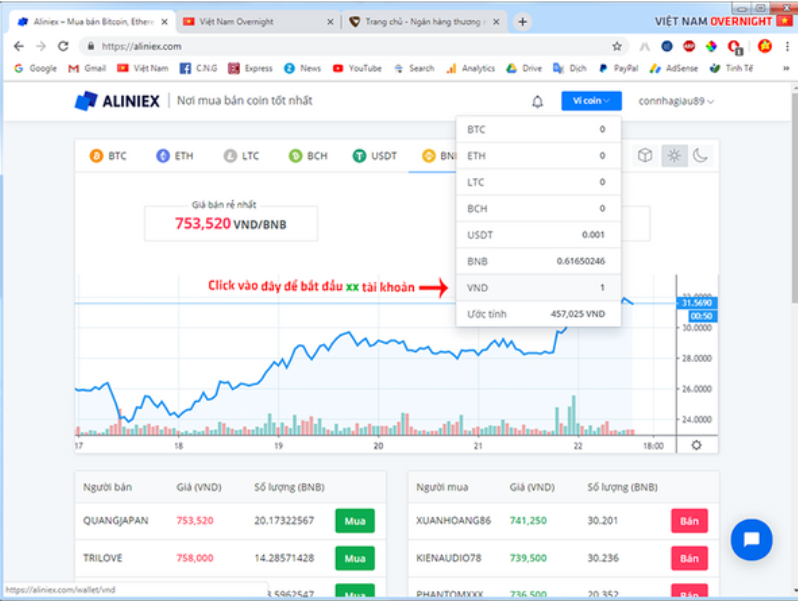This screenshot has width=798, height=601.
Task: Click the 31.5690 price marker on chart
Action: [x=697, y=303]
